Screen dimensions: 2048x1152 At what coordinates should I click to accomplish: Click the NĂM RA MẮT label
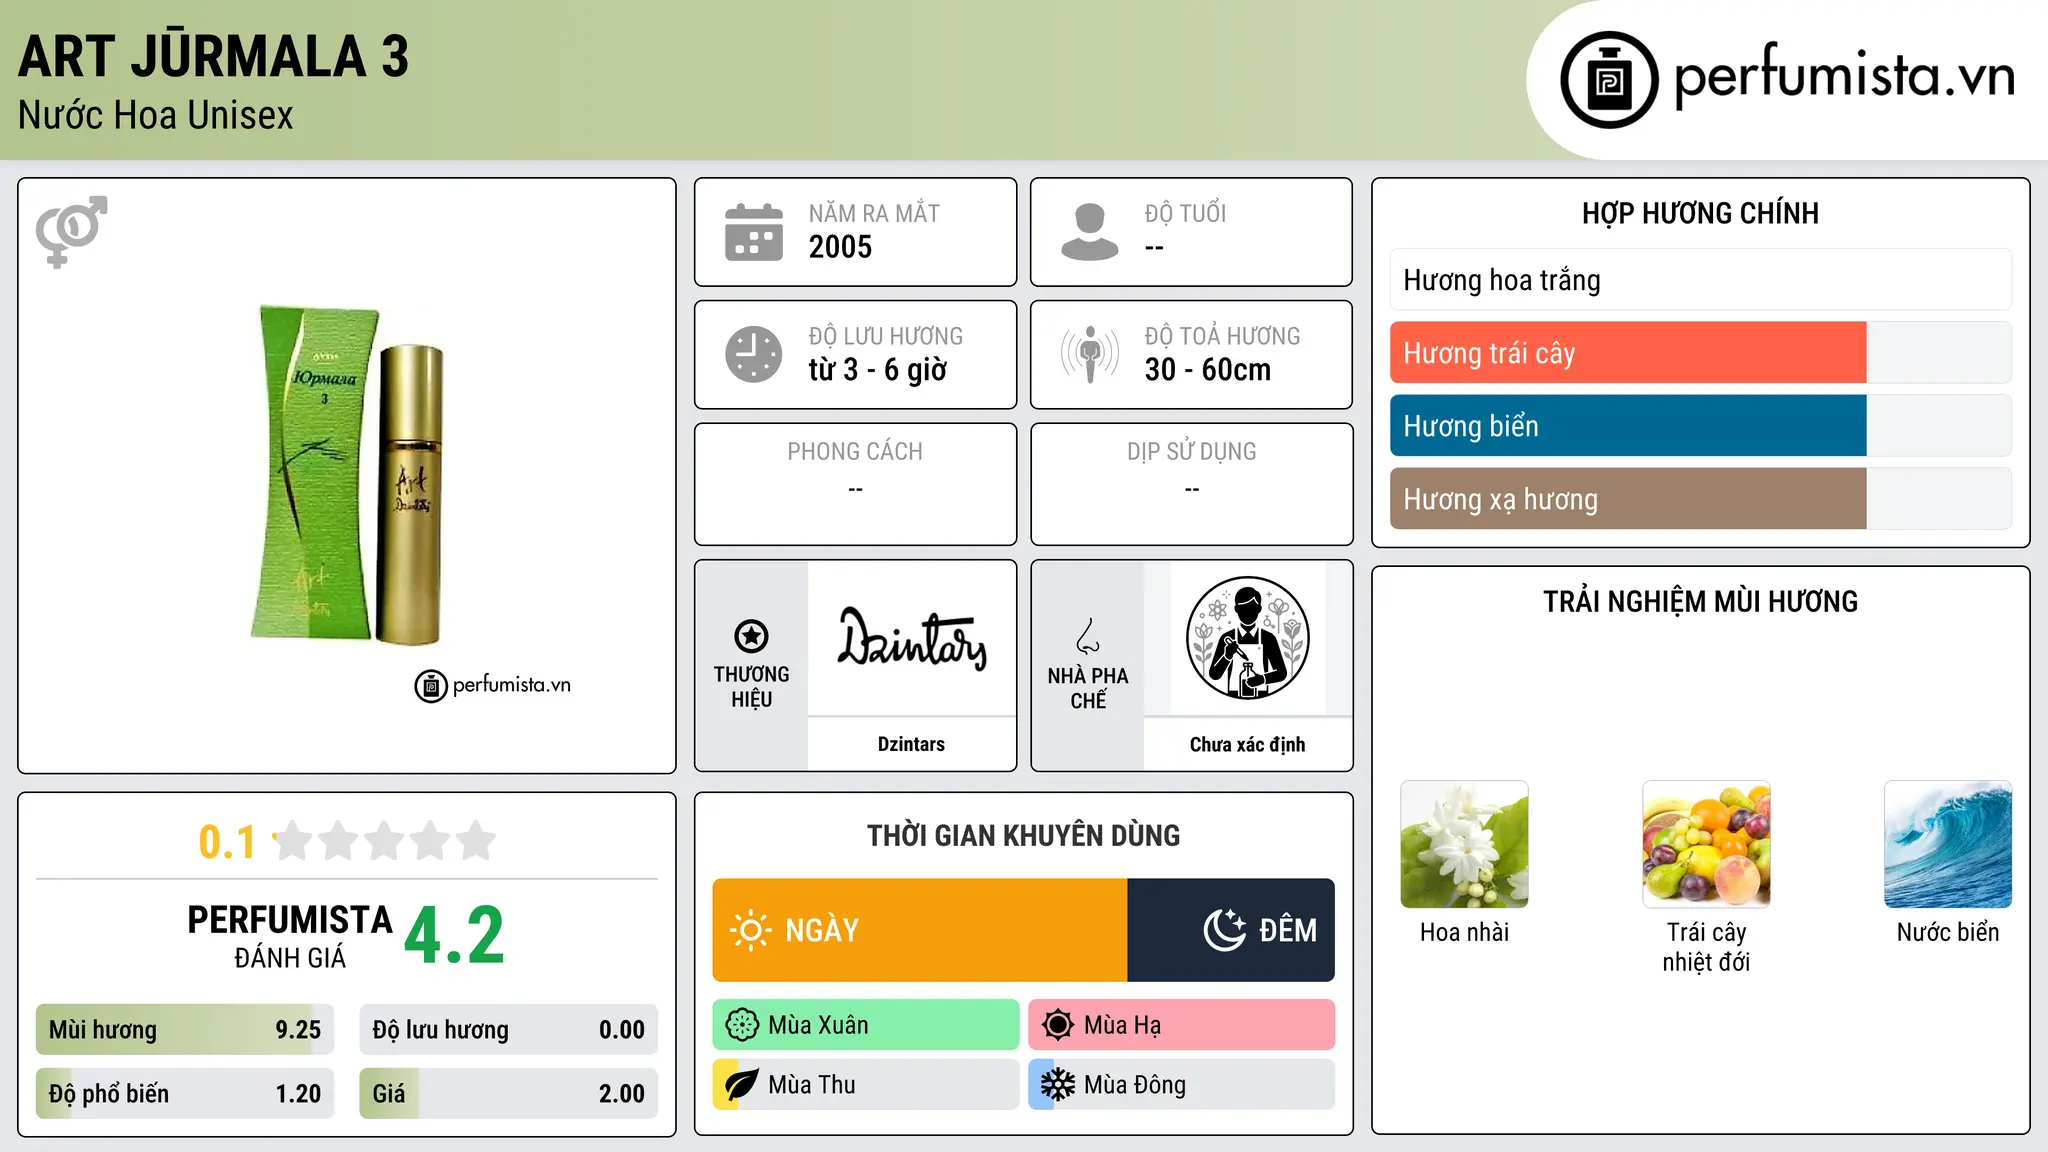click(874, 214)
